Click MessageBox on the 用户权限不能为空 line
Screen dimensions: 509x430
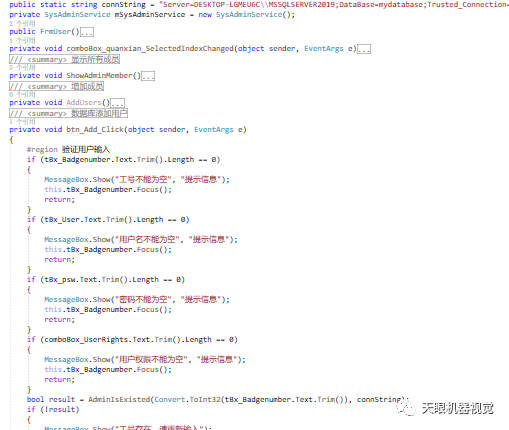66,360
